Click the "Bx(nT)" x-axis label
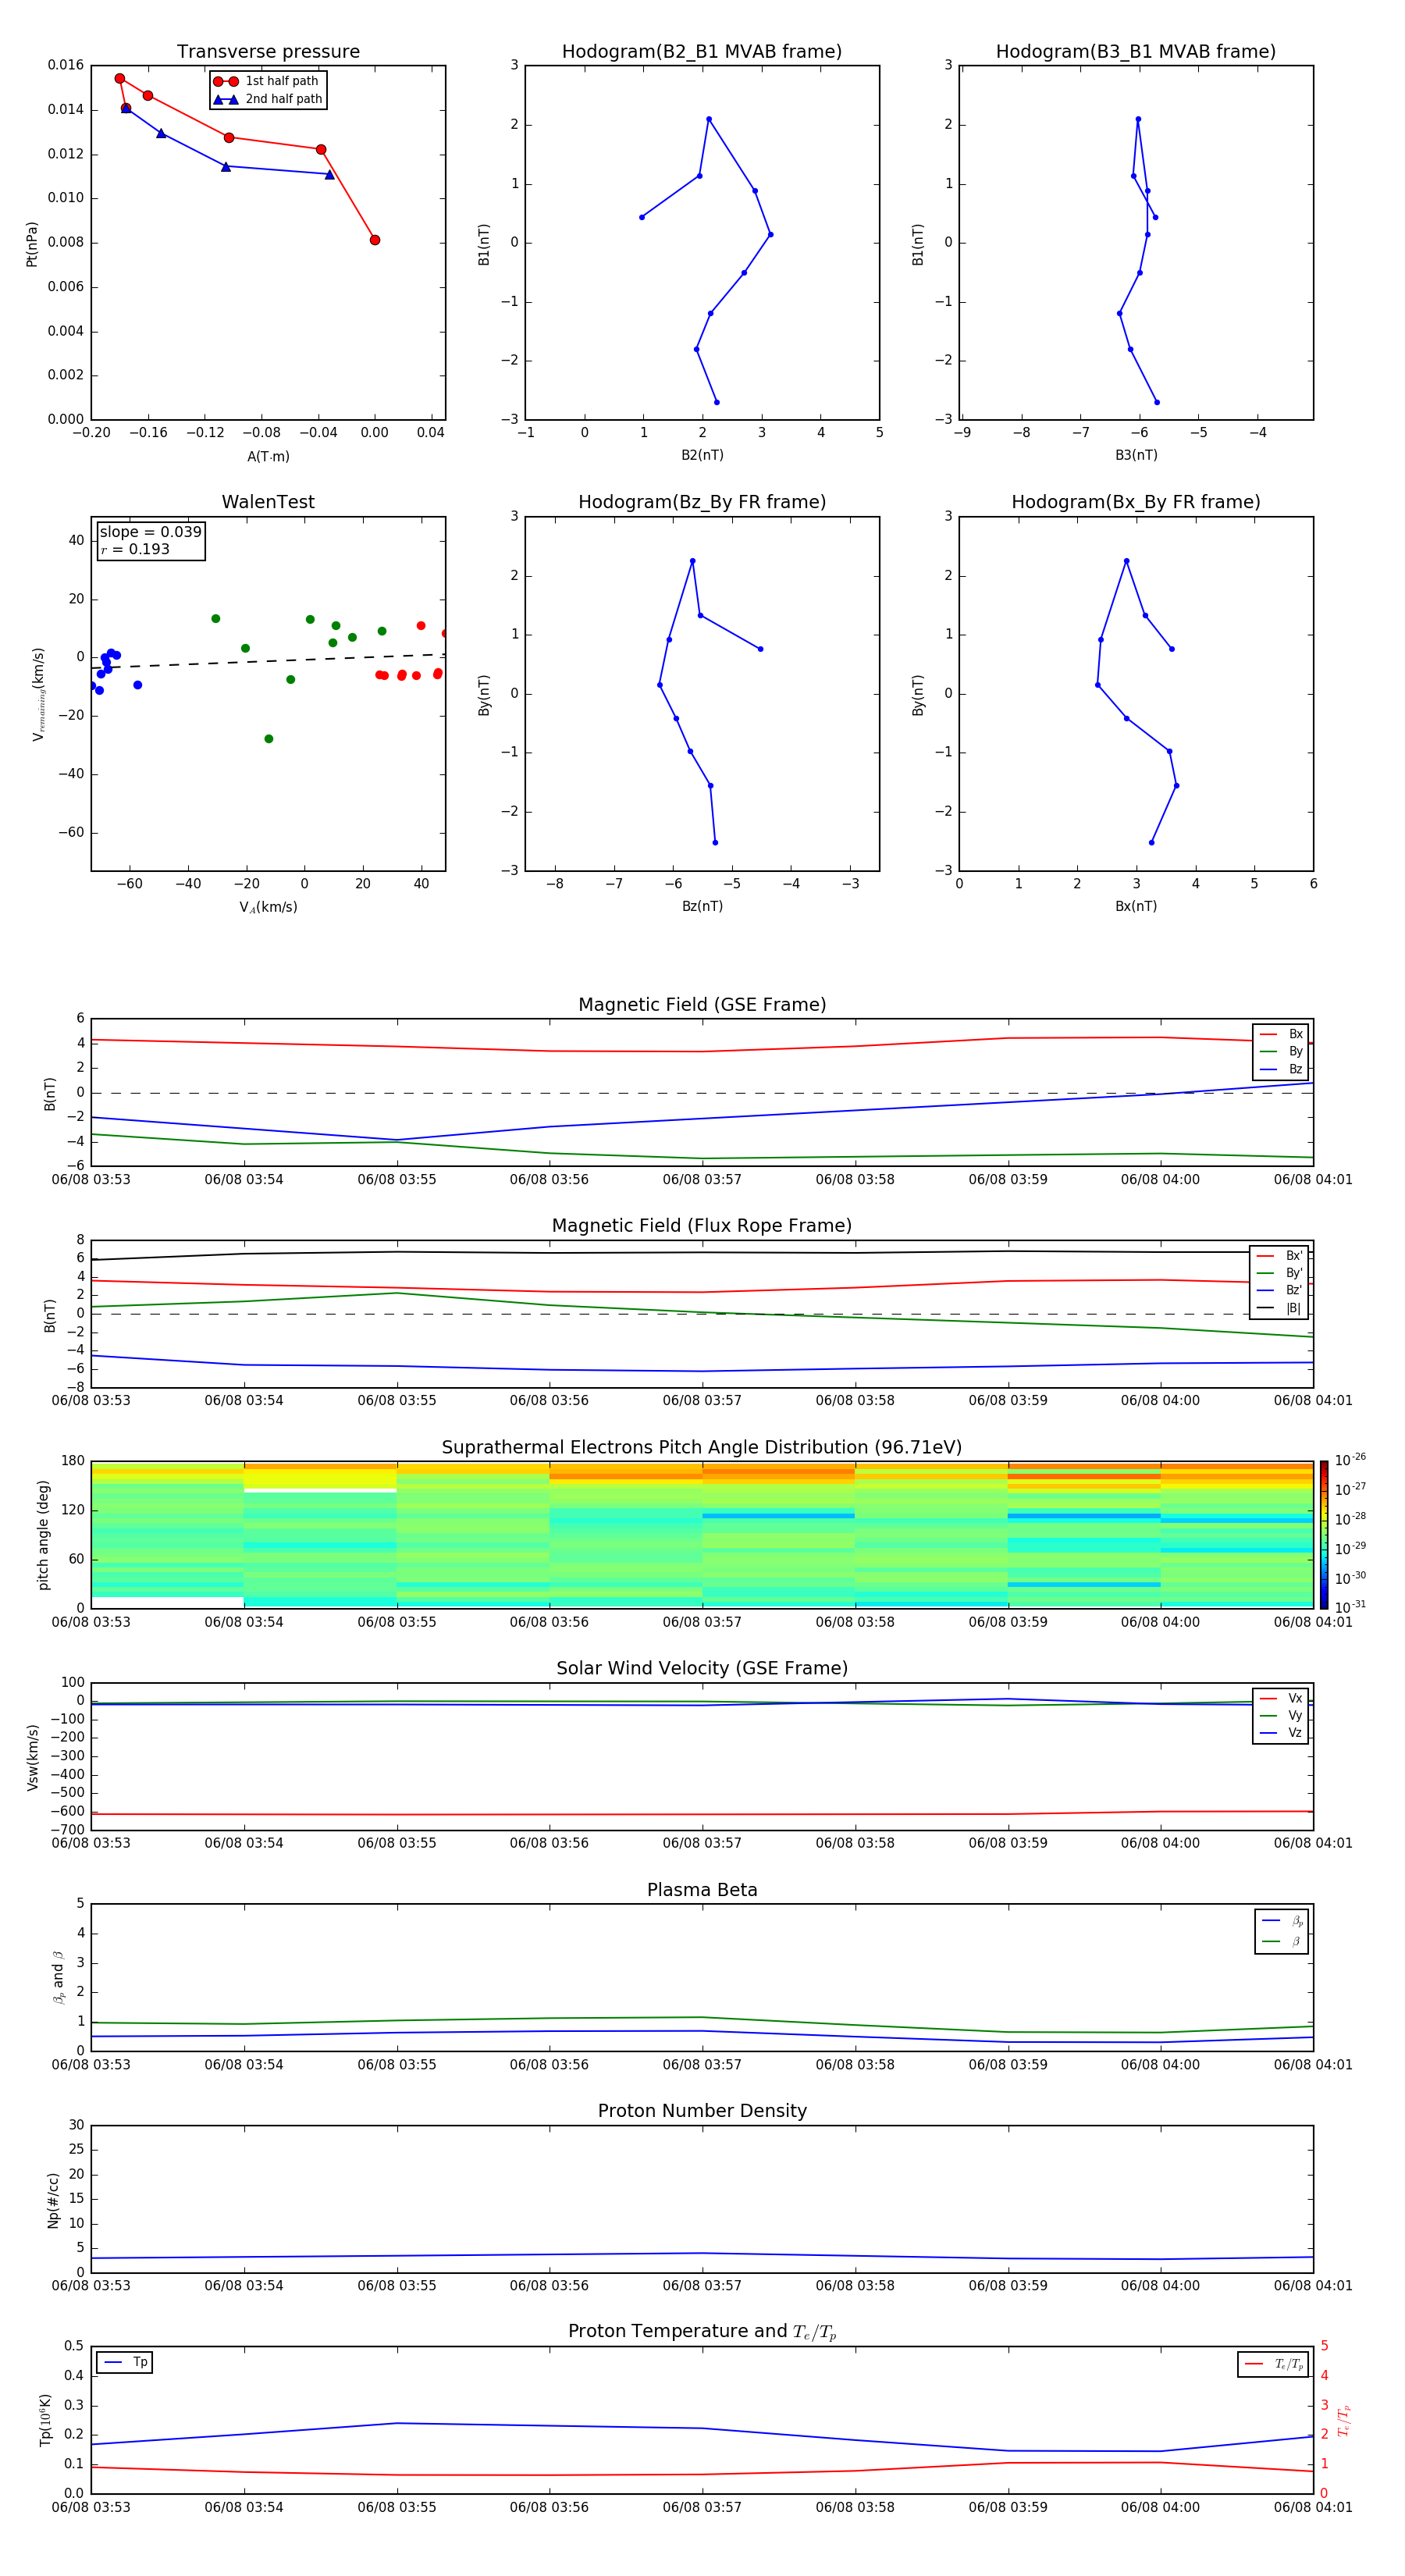The height and width of the screenshot is (2576, 1405). pyautogui.click(x=1136, y=906)
